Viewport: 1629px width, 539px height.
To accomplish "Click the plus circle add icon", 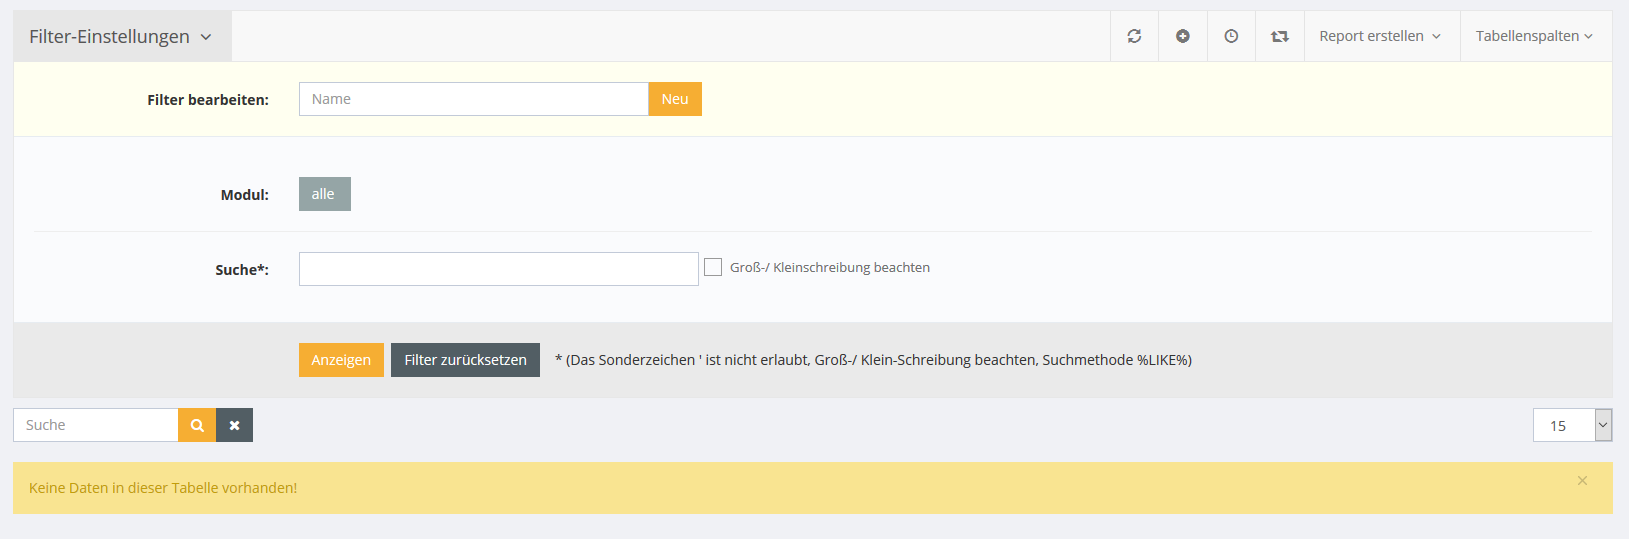I will click(1182, 36).
